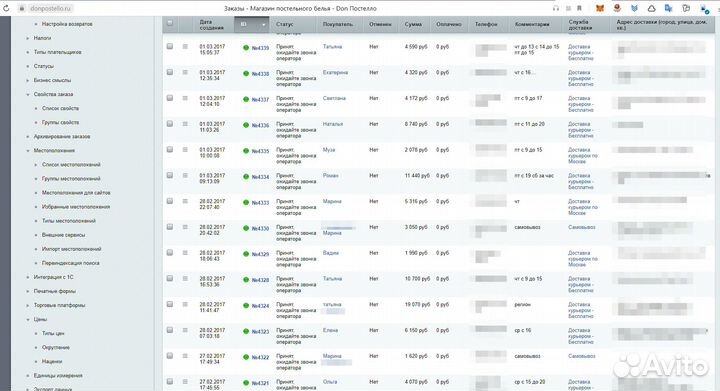This screenshot has height=391, width=720.
Task: Click the donpostello.ru address bar
Action: tap(50, 8)
